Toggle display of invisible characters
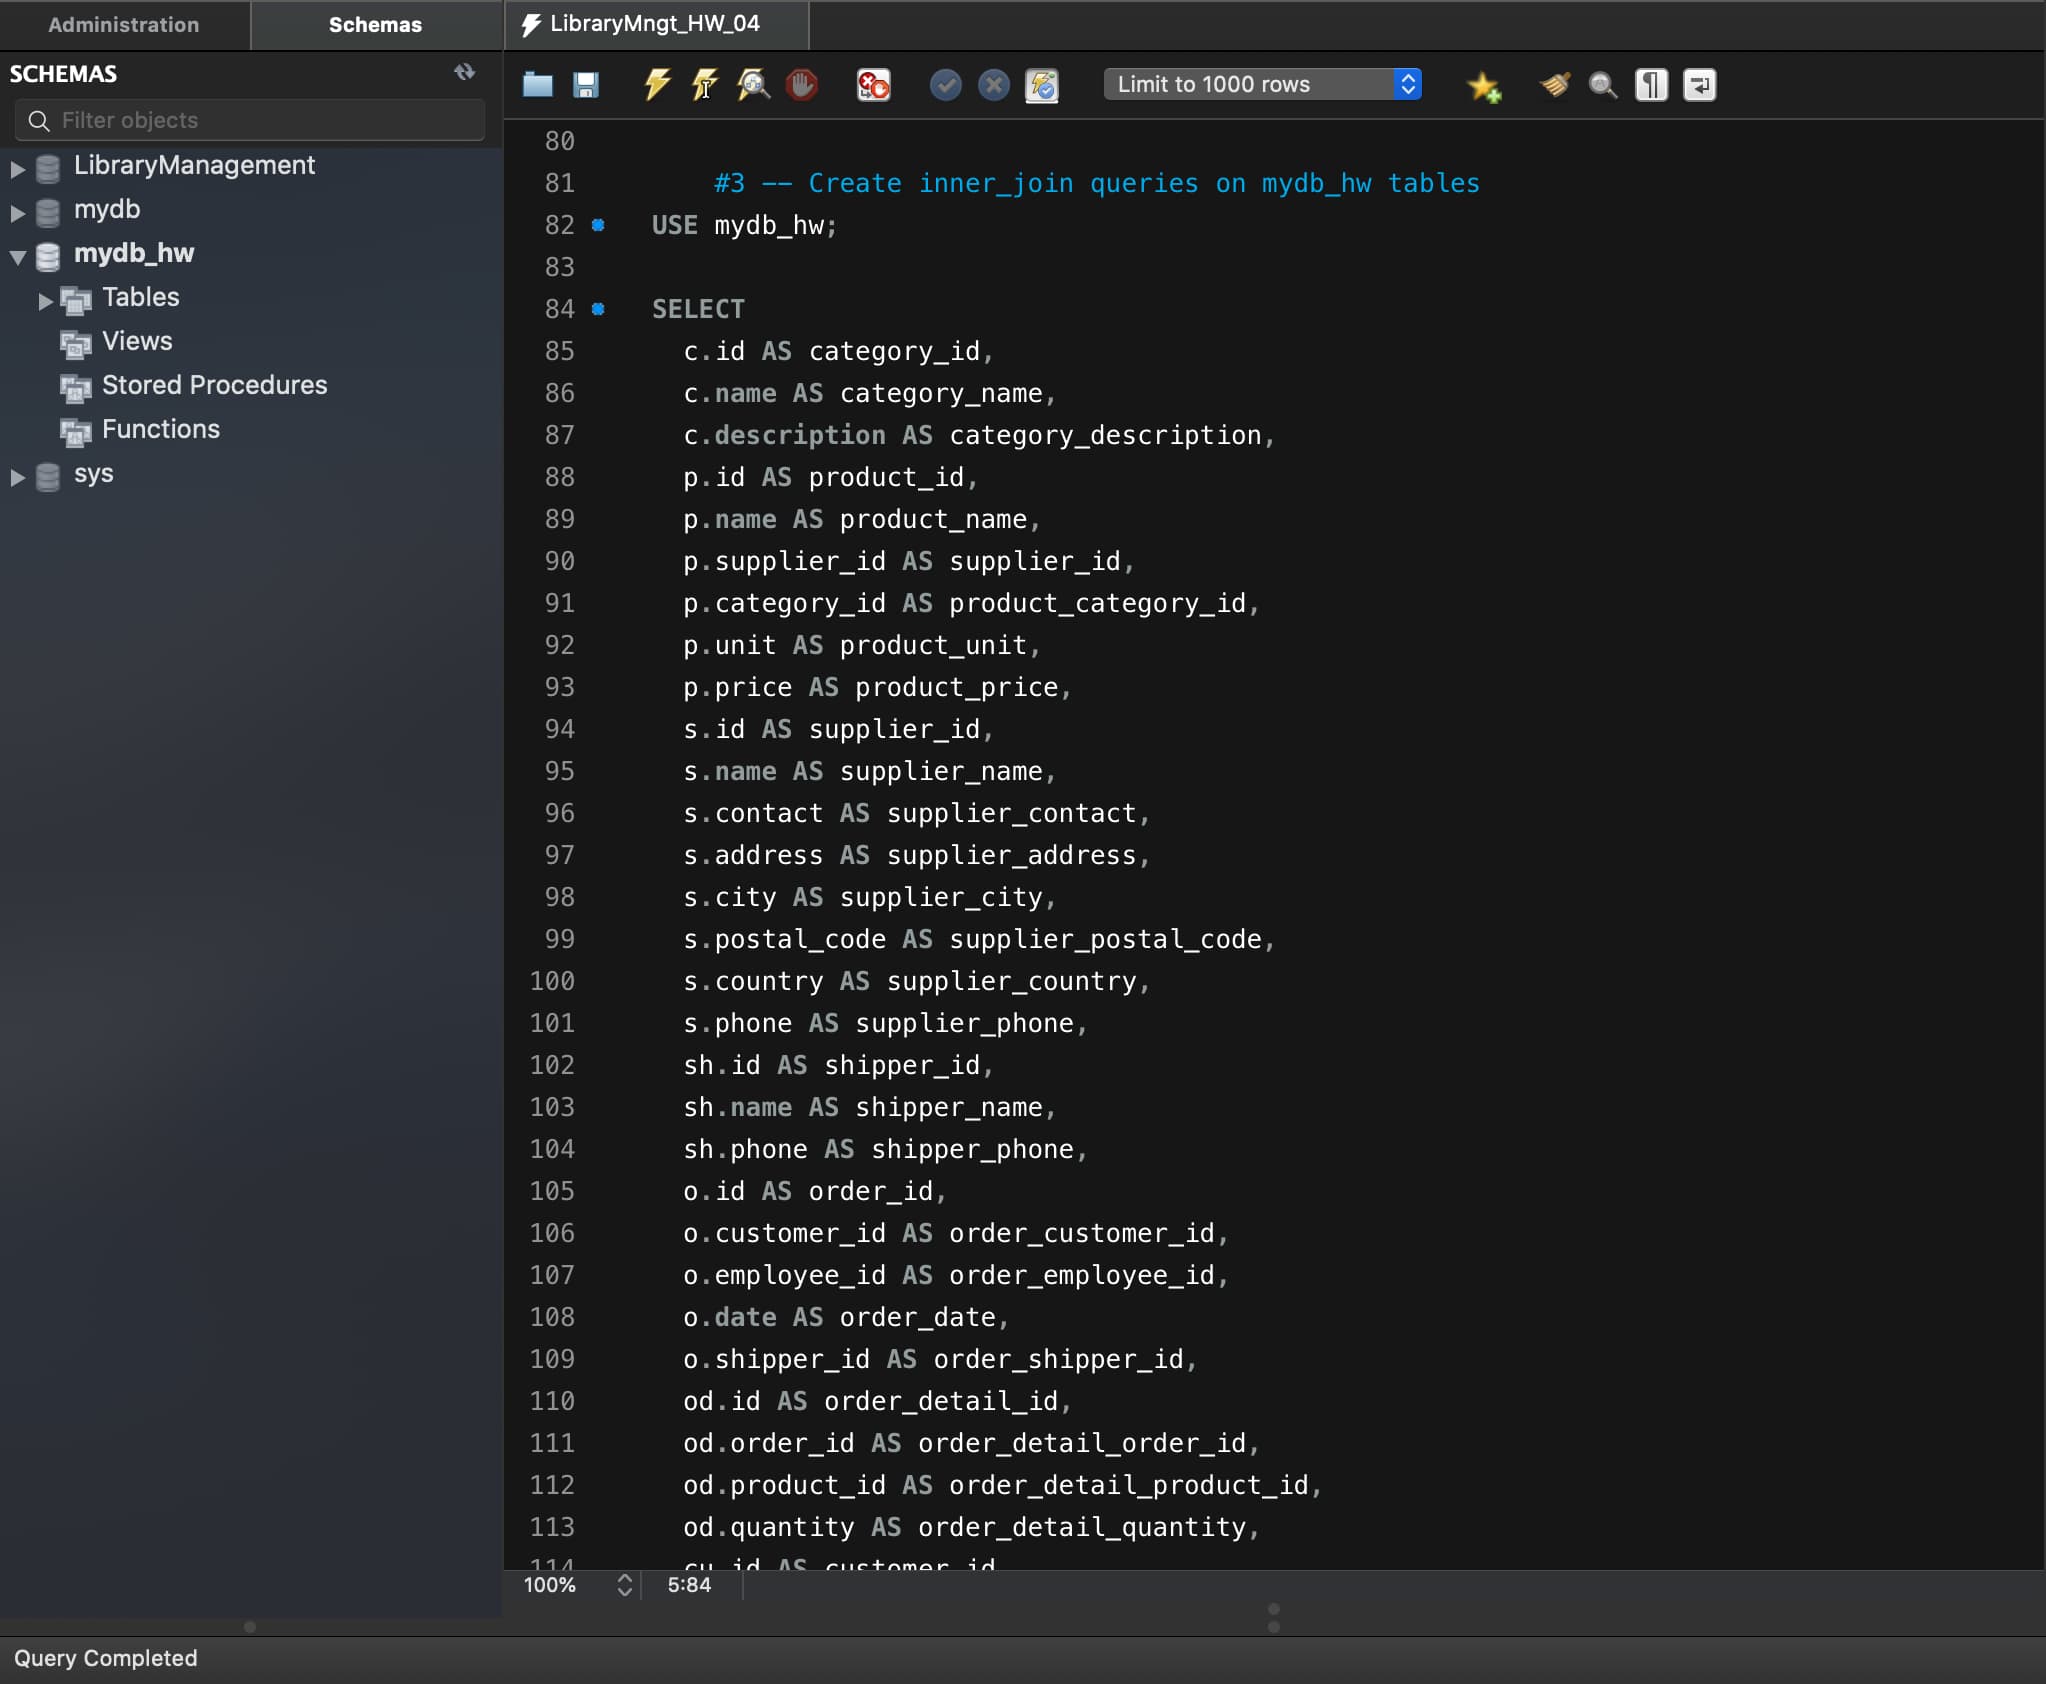The image size is (2046, 1684). point(1651,85)
